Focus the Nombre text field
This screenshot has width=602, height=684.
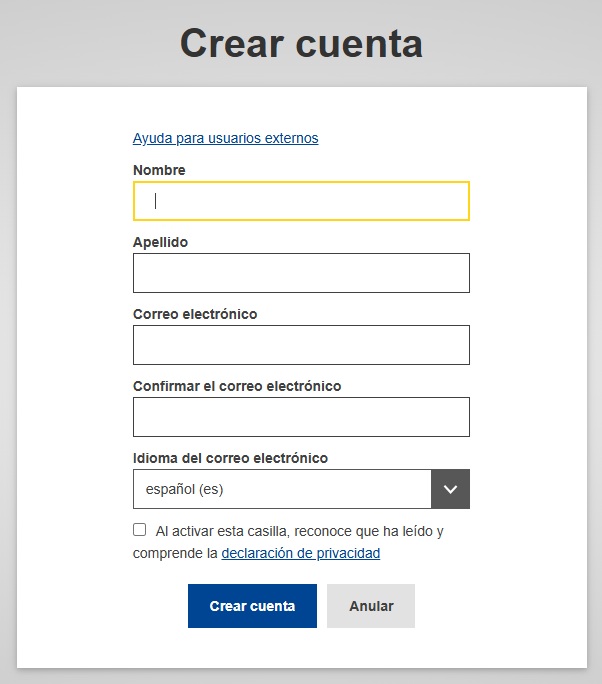tap(301, 201)
